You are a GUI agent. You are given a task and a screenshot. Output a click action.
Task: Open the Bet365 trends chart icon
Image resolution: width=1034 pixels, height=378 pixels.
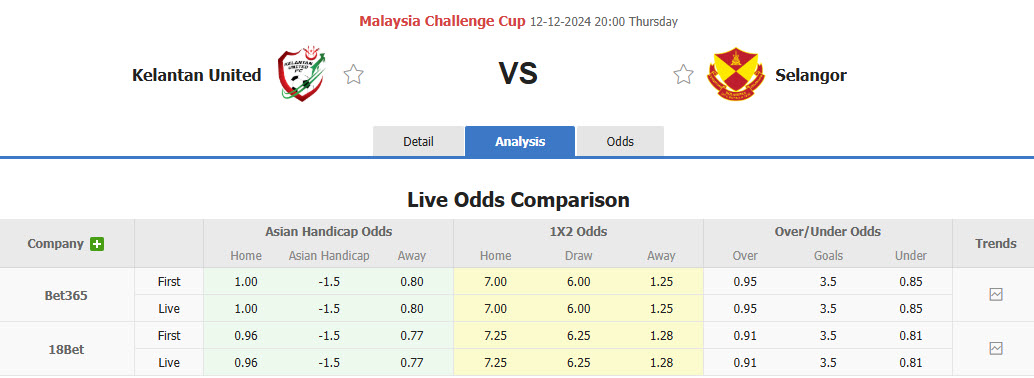[996, 295]
